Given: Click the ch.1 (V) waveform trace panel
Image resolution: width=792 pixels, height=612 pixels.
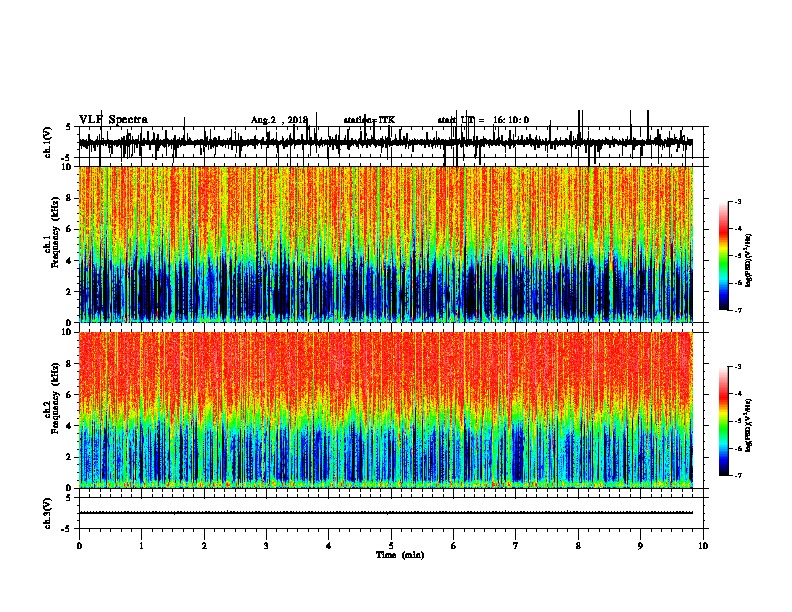Looking at the screenshot, I should pyautogui.click(x=391, y=142).
